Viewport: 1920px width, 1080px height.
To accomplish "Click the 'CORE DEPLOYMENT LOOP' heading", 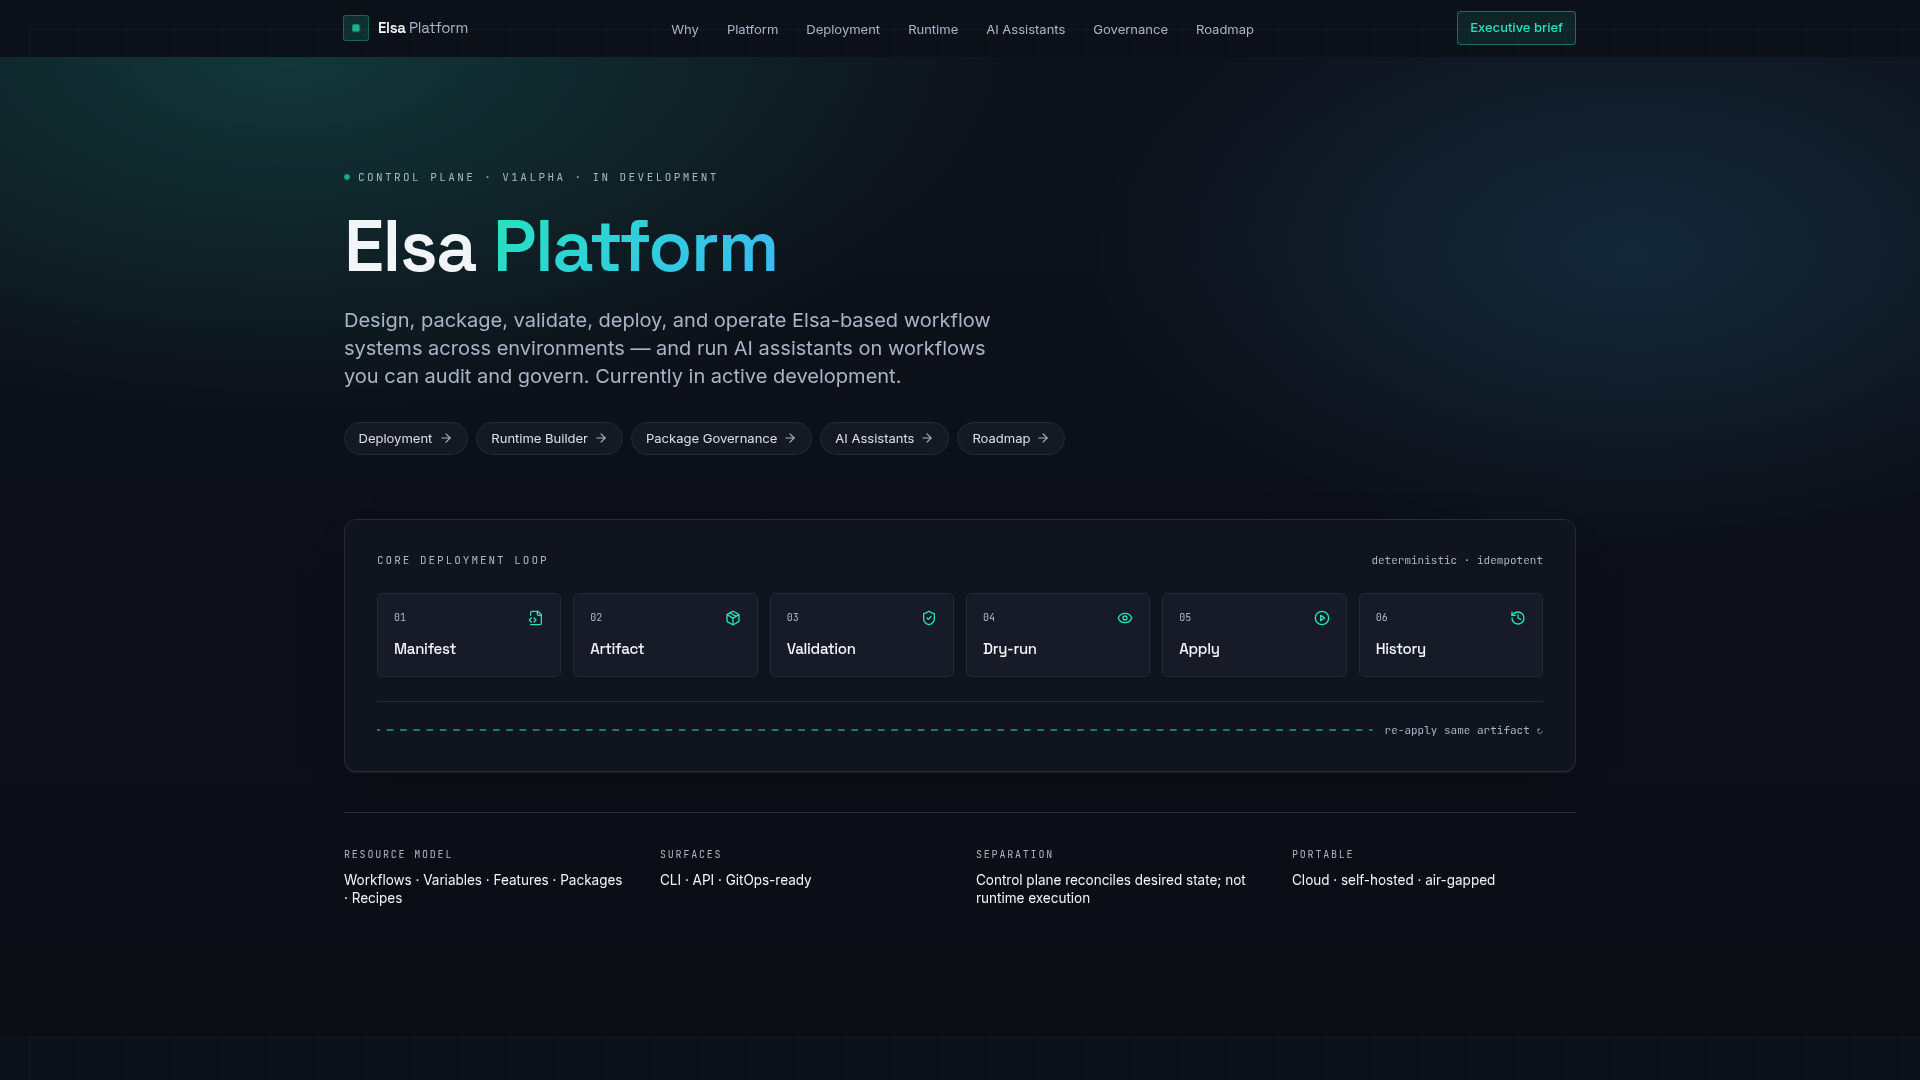I will (x=462, y=561).
